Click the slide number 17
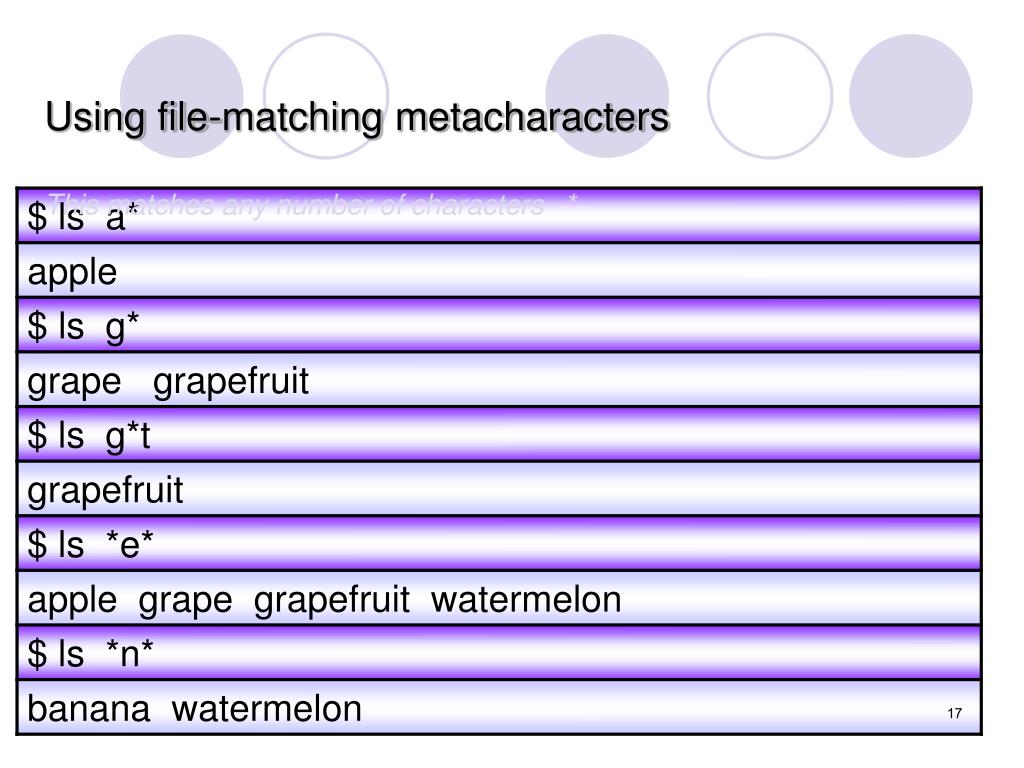1024x768 pixels. click(x=954, y=713)
